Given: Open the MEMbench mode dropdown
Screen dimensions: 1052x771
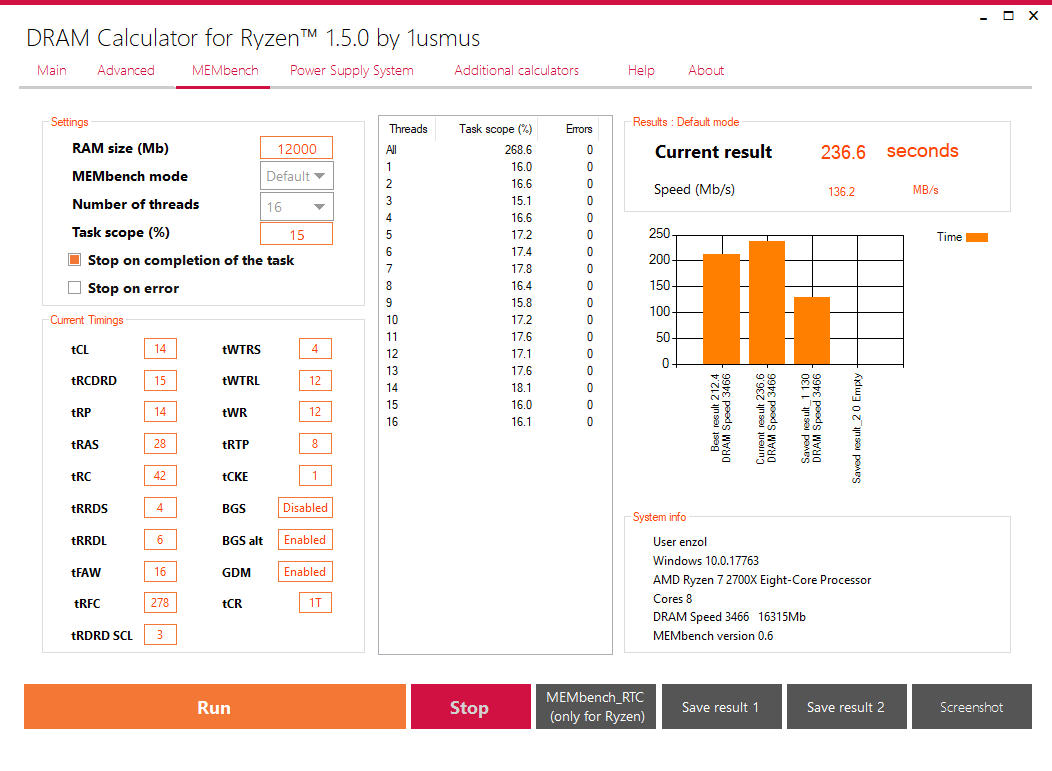Looking at the screenshot, I should point(297,176).
